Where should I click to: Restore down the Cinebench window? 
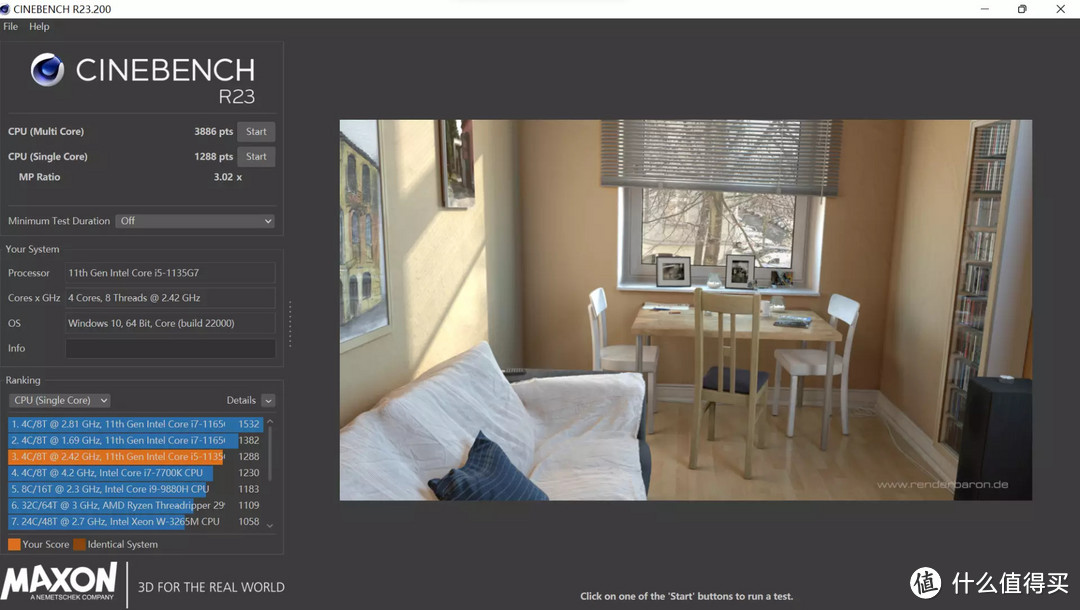[x=1022, y=9]
